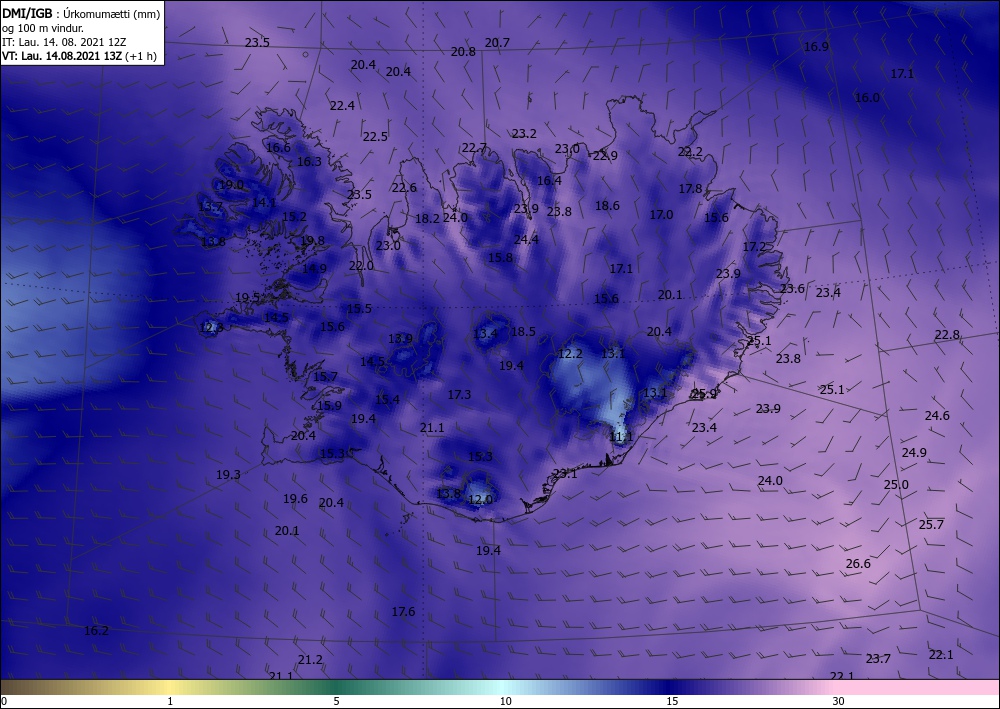Select the map value 23.7
Image resolution: width=1000 pixels, height=709 pixels.
click(x=878, y=659)
